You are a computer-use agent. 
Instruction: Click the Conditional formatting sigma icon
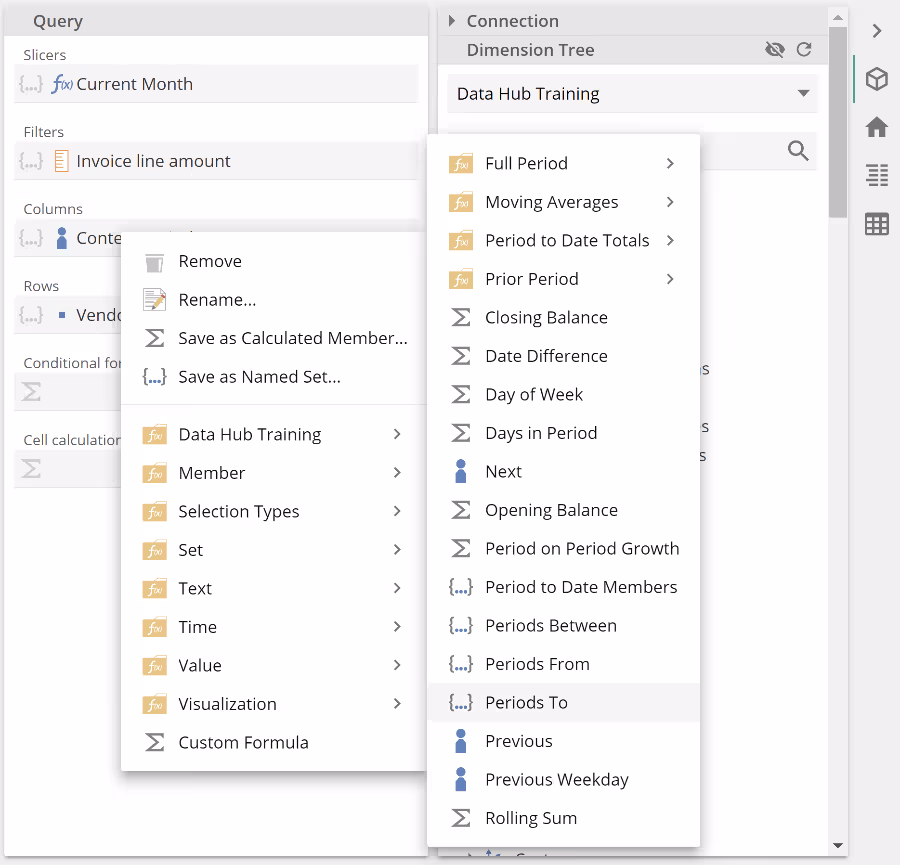tap(31, 392)
